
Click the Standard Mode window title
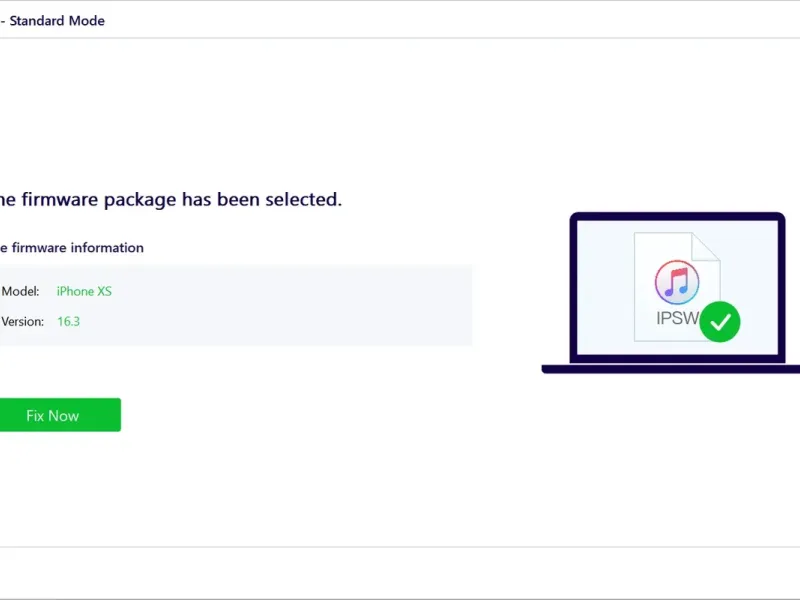tap(56, 20)
